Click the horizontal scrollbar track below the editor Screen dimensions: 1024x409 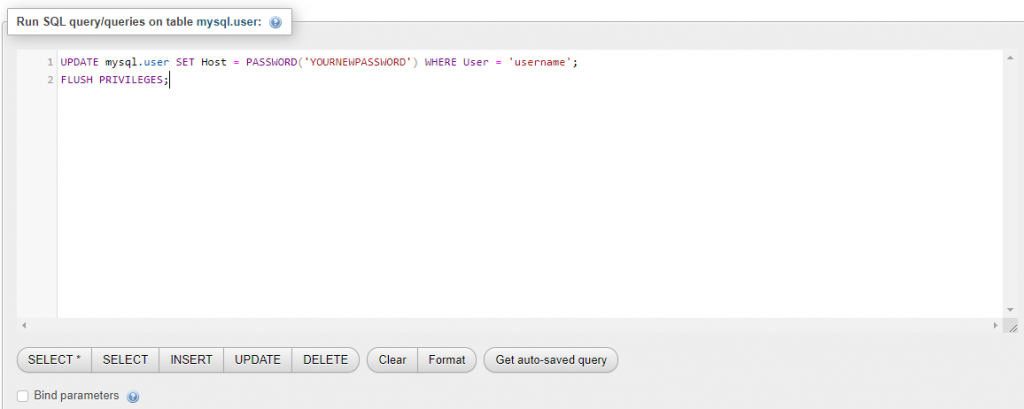(500, 326)
